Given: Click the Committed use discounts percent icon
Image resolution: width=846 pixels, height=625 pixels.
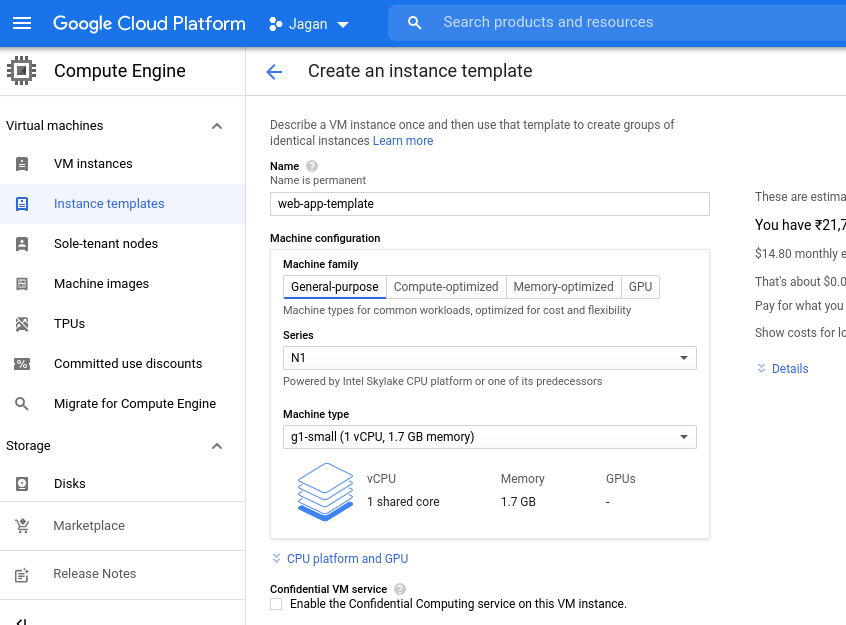Looking at the screenshot, I should tap(22, 364).
